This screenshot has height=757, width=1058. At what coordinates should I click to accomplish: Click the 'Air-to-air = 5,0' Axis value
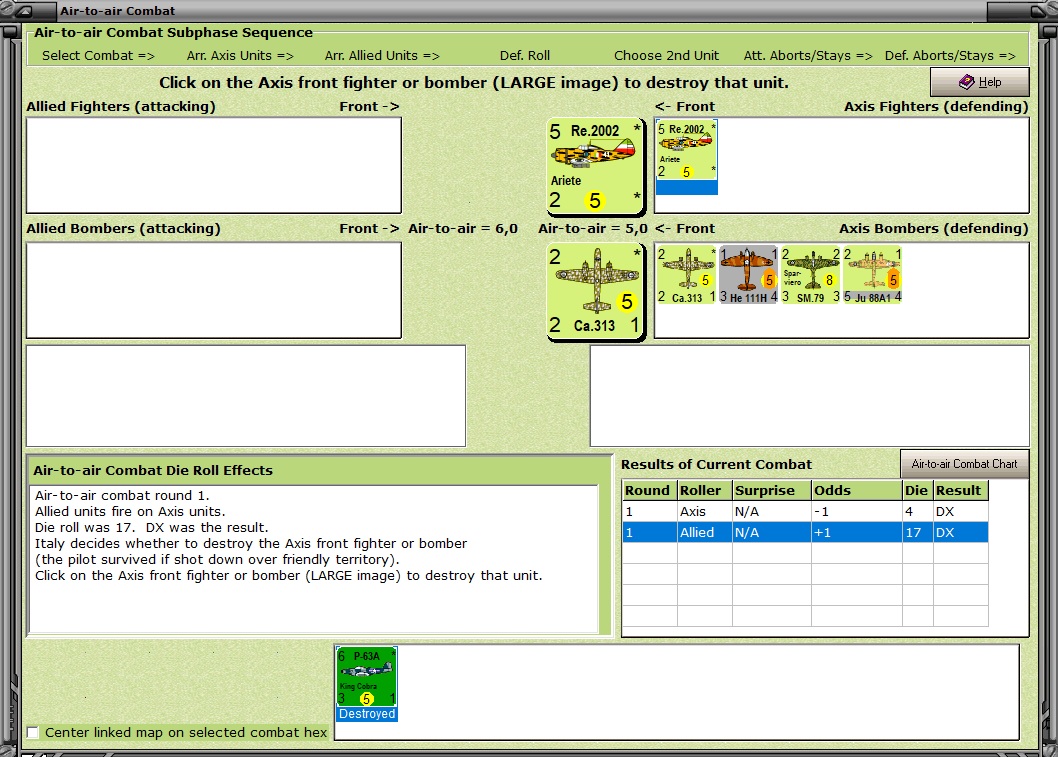[x=592, y=229]
